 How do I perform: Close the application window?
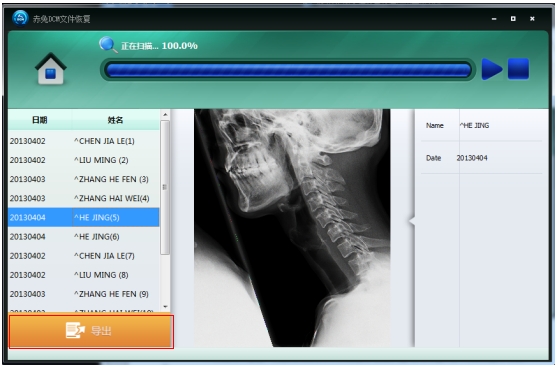532,19
